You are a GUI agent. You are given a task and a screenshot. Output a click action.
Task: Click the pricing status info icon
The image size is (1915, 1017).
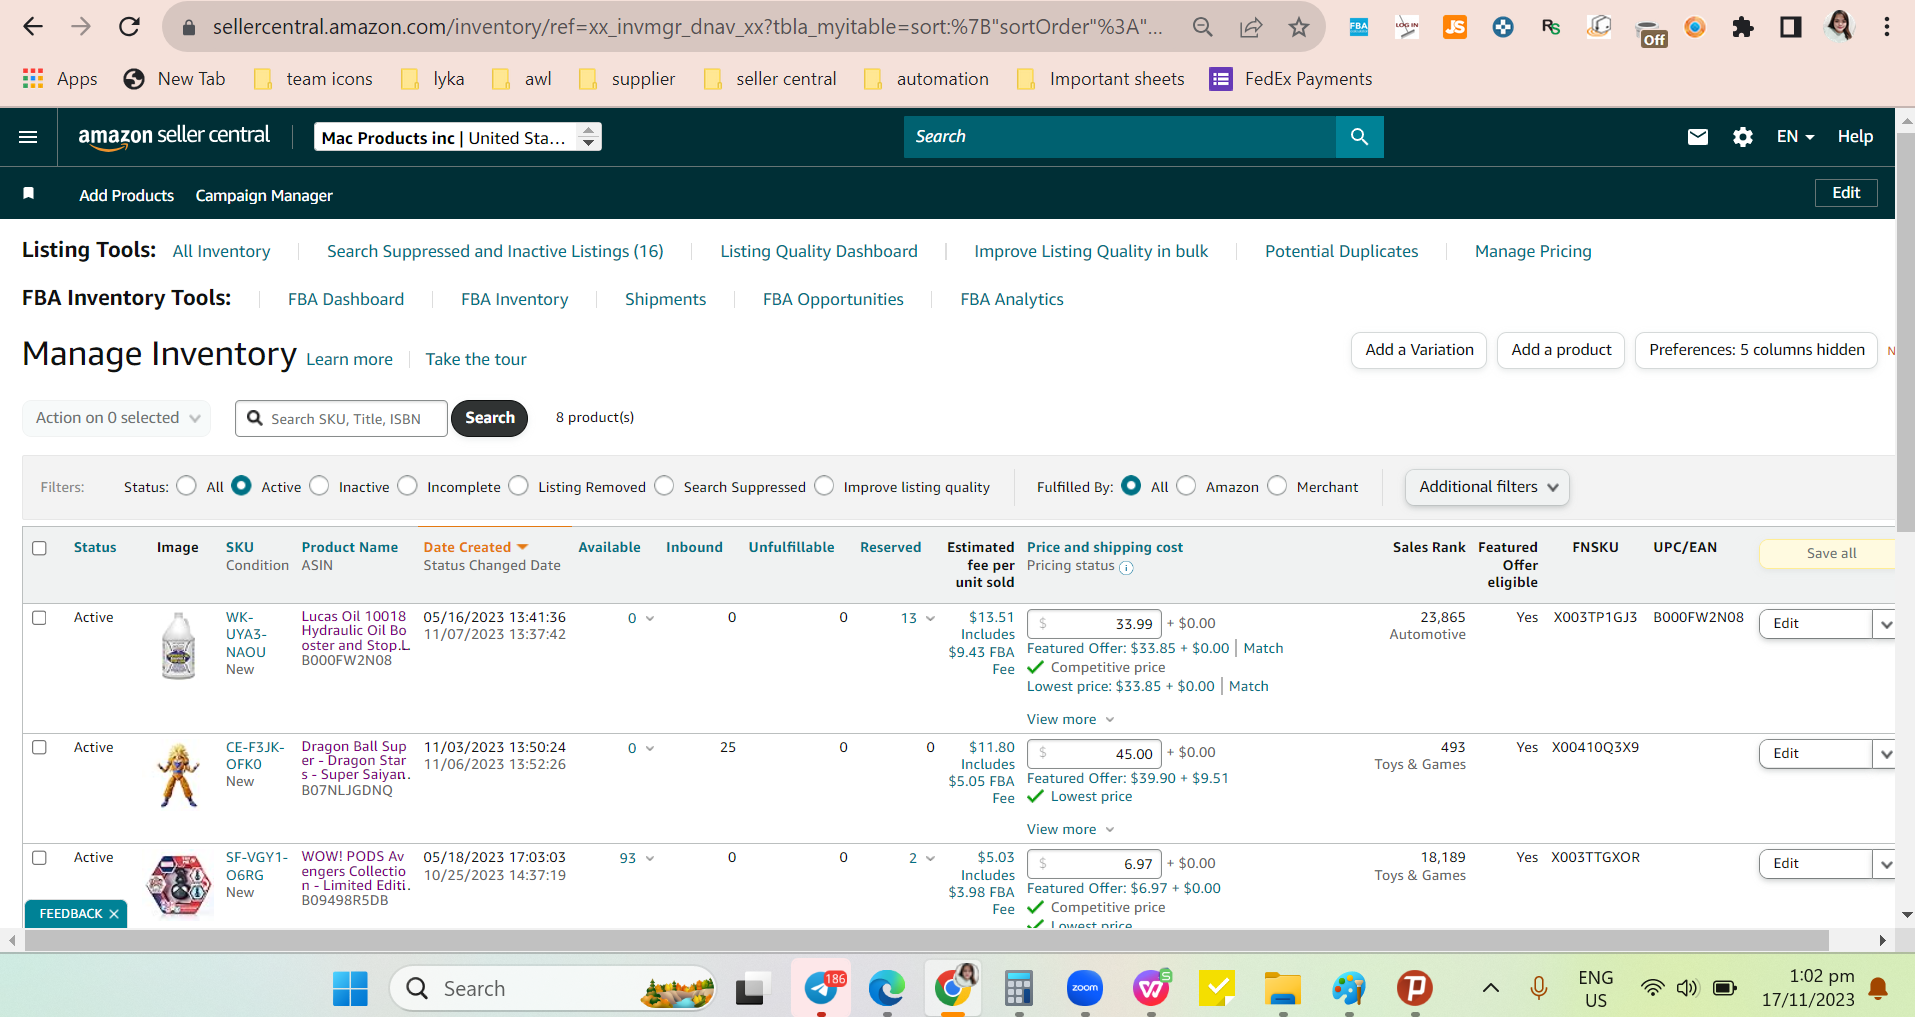click(x=1126, y=567)
